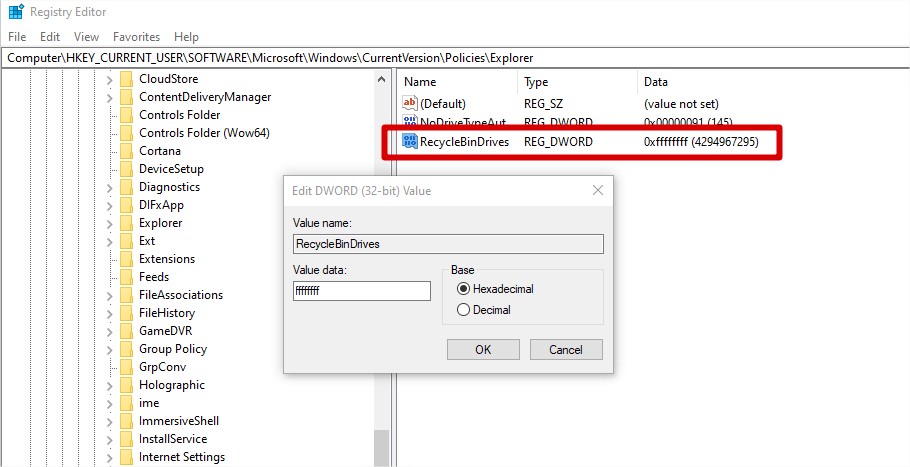This screenshot has width=910, height=467.
Task: Expand the DIFxApp key
Action: [x=109, y=205]
